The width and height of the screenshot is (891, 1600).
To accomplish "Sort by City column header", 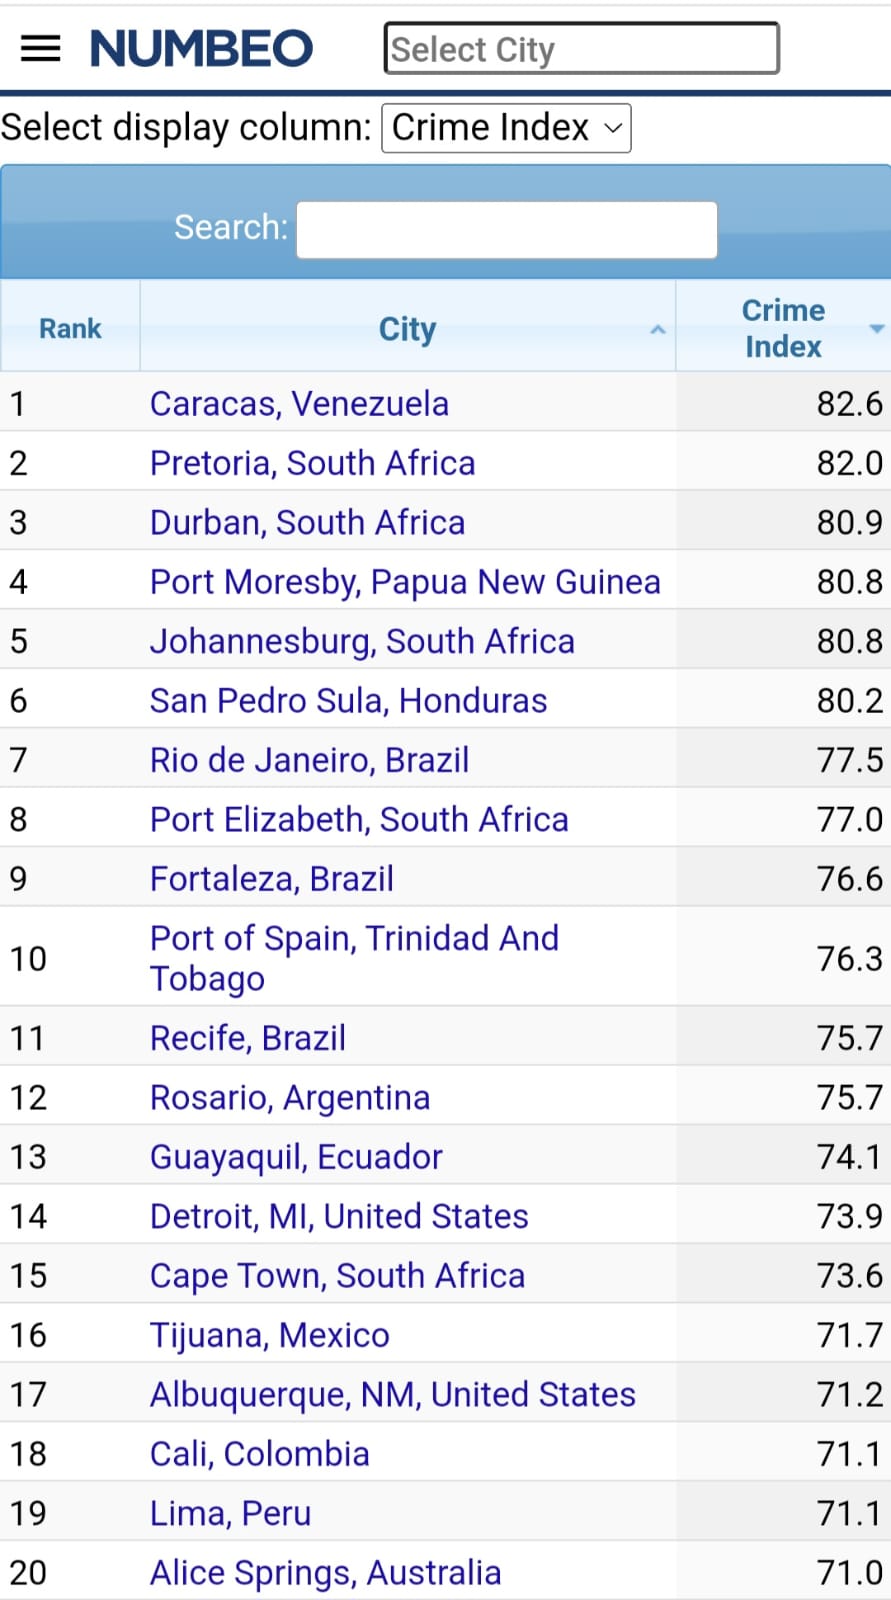I will (x=407, y=328).
